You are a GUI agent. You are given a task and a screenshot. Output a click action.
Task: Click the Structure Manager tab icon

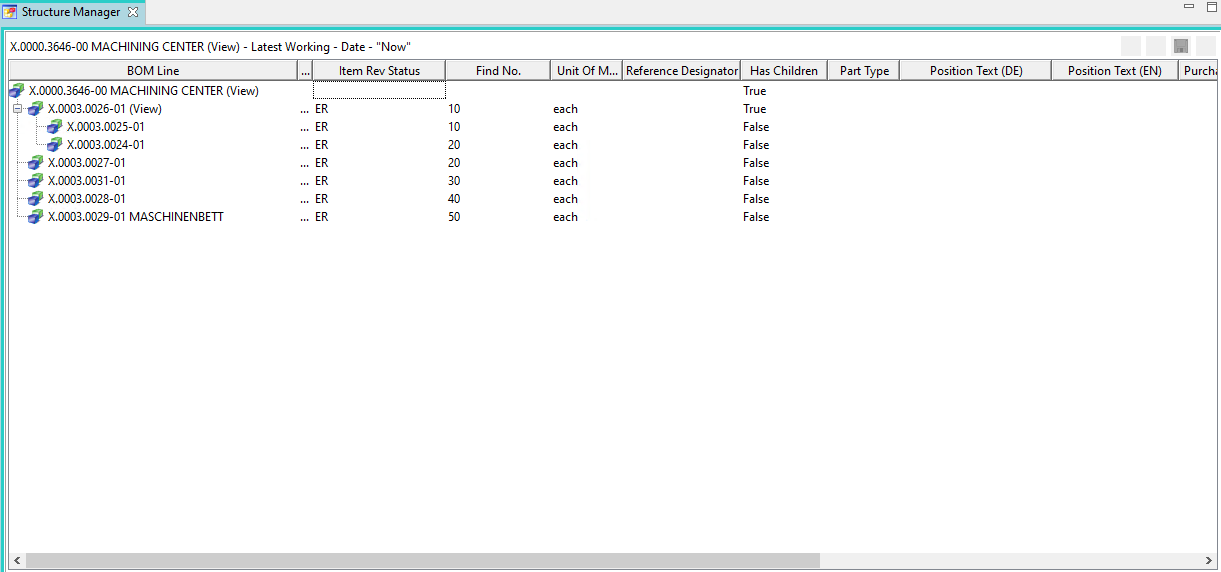(x=11, y=13)
